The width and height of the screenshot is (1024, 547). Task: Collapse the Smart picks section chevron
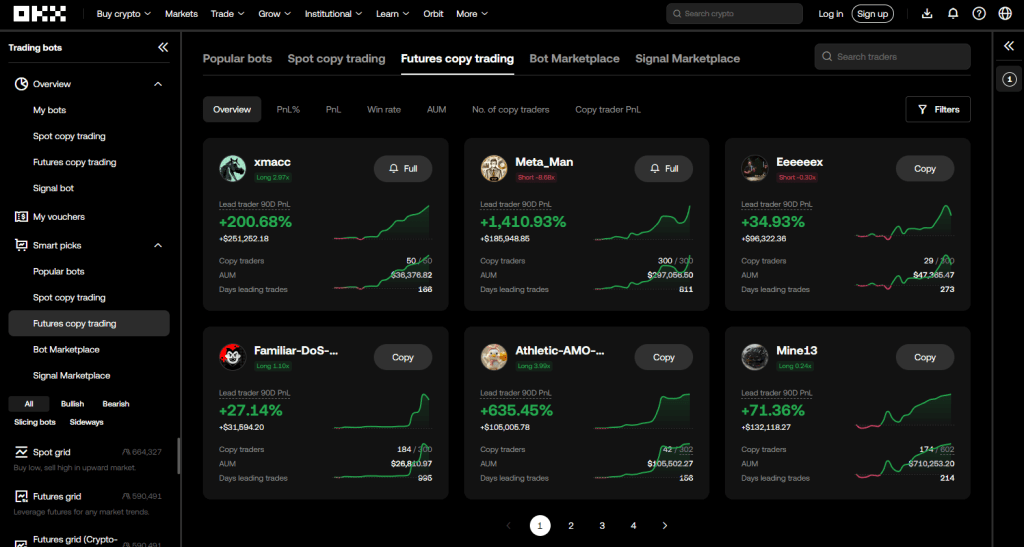[158, 245]
